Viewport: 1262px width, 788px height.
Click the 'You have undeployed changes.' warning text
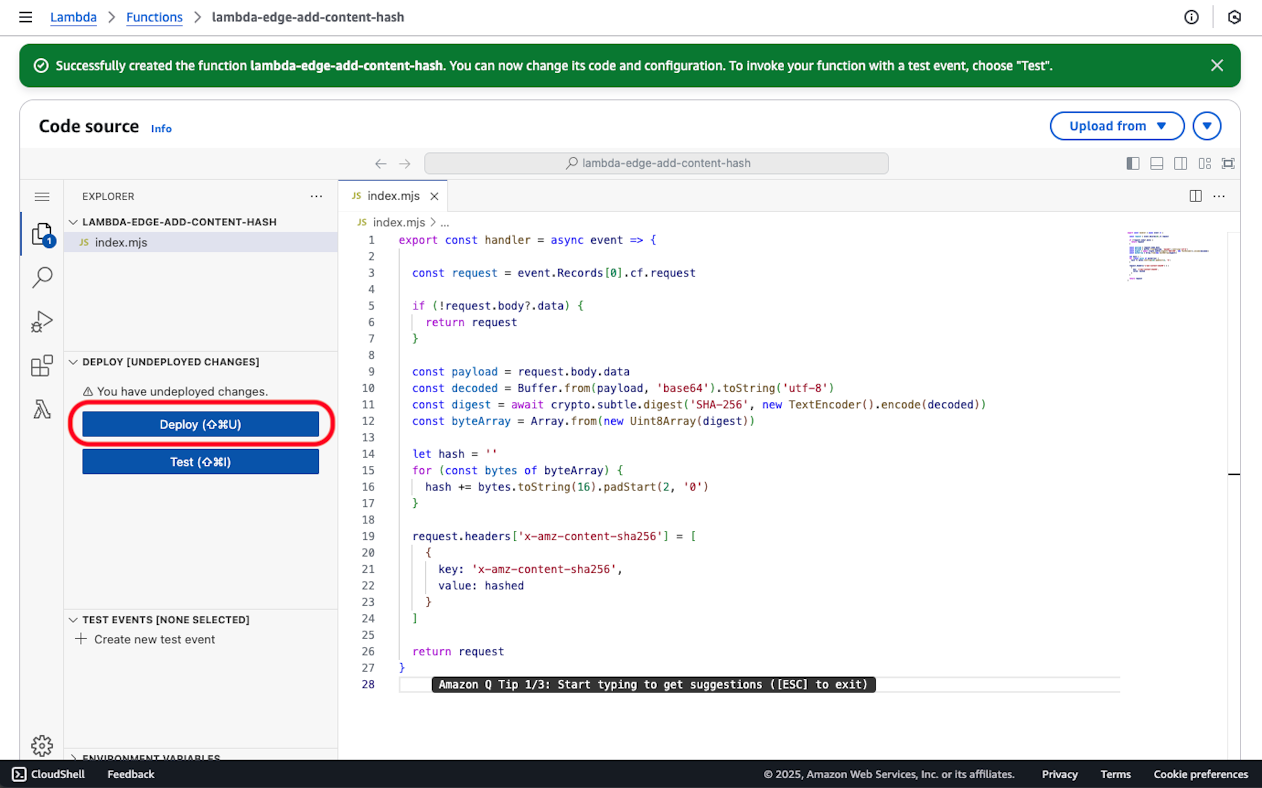pos(182,391)
